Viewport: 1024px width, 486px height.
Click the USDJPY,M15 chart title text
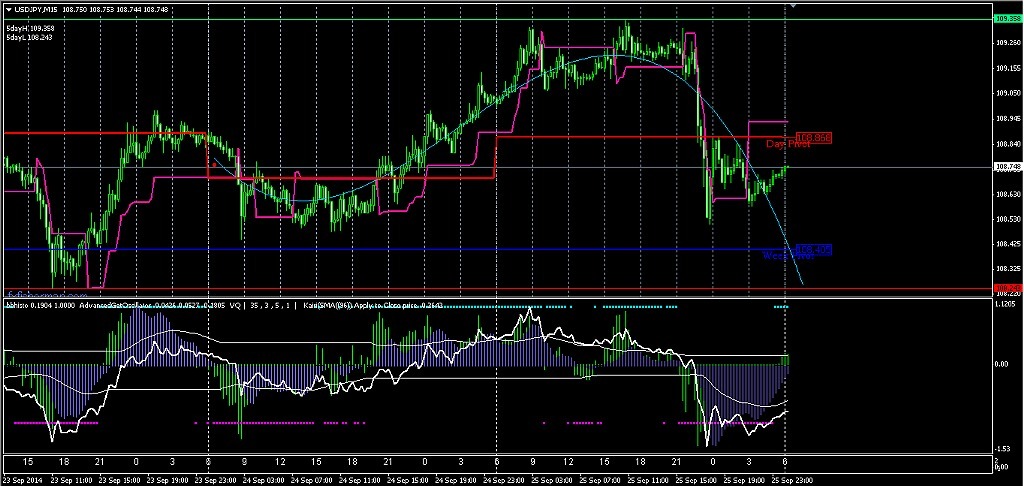coord(38,10)
